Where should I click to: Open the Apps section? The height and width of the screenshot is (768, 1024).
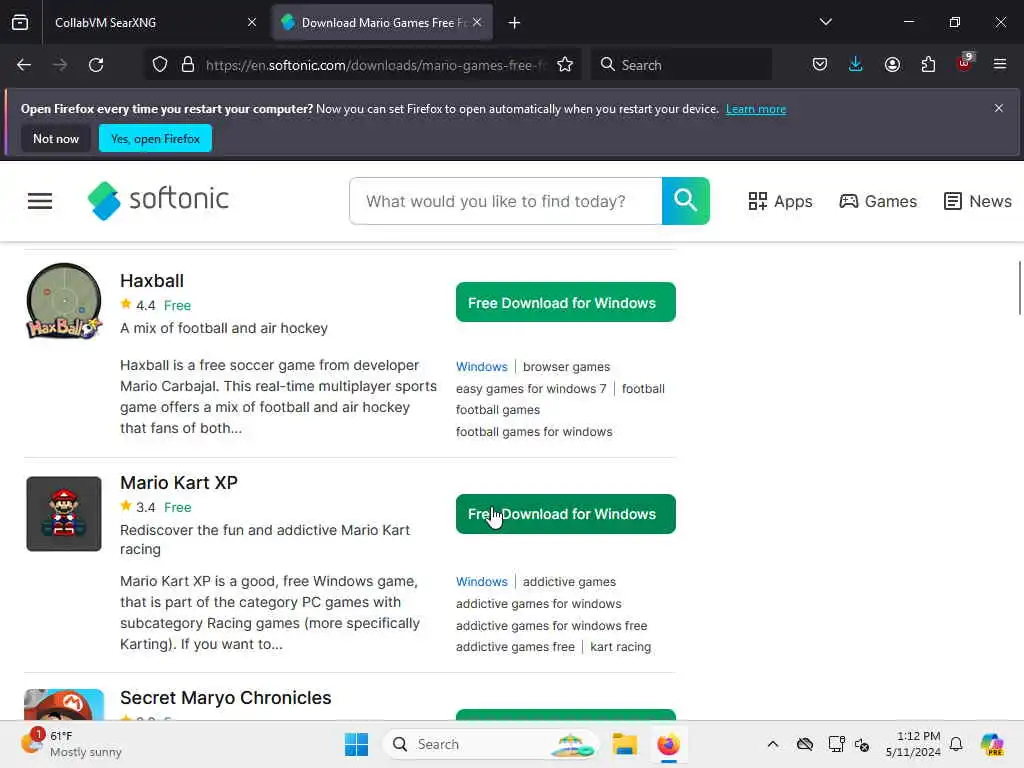coord(780,201)
